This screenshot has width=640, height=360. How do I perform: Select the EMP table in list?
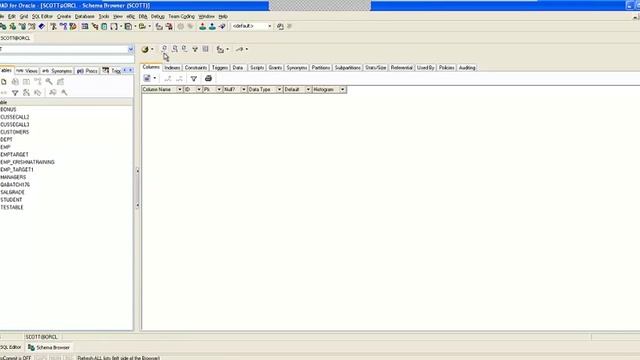coord(5,147)
